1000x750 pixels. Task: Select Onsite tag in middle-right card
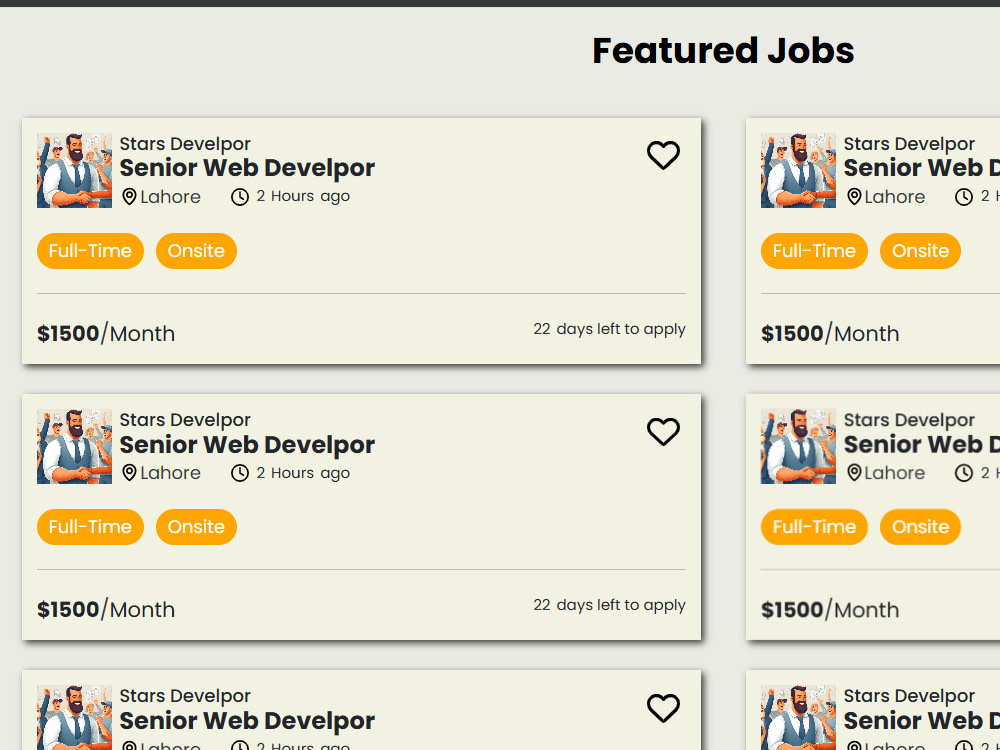coord(920,527)
